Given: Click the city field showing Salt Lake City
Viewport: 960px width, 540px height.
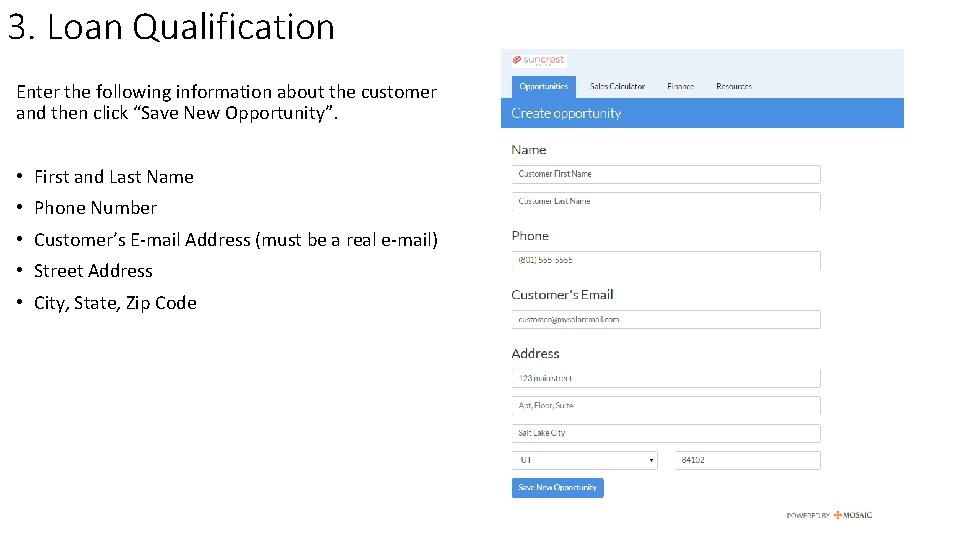Looking at the screenshot, I should (666, 433).
